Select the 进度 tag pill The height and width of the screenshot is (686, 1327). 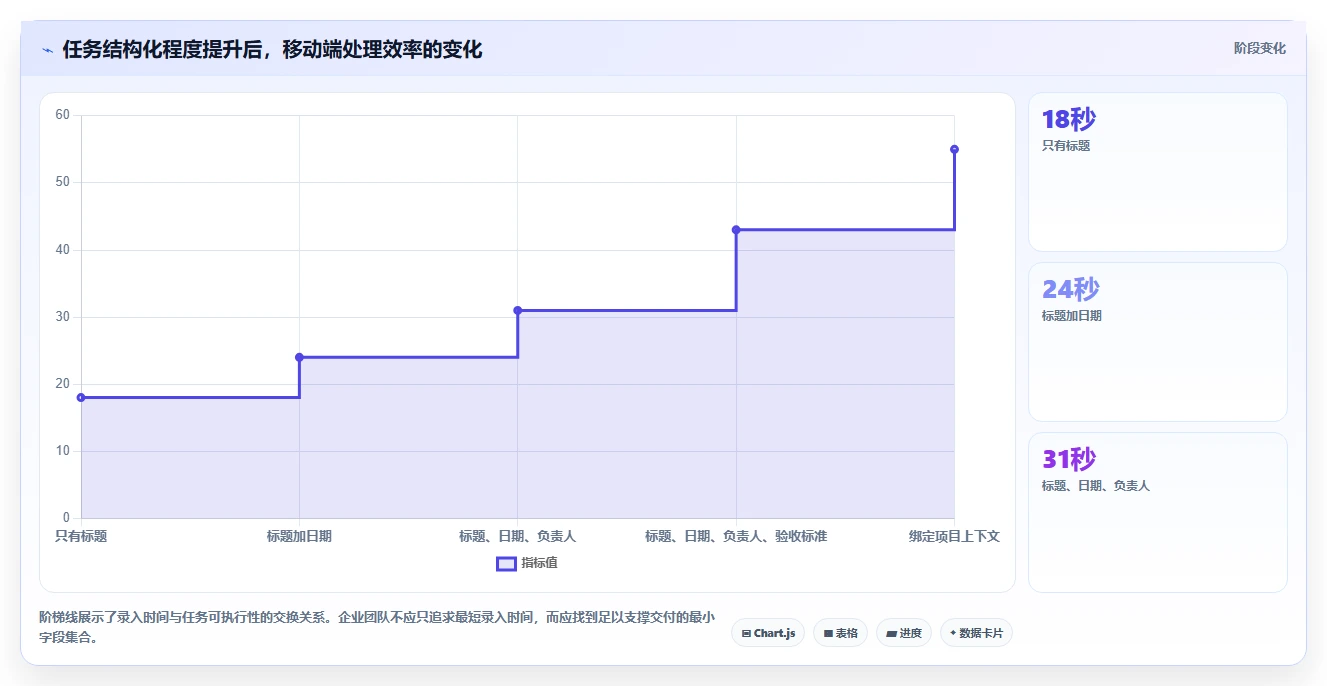[x=904, y=633]
